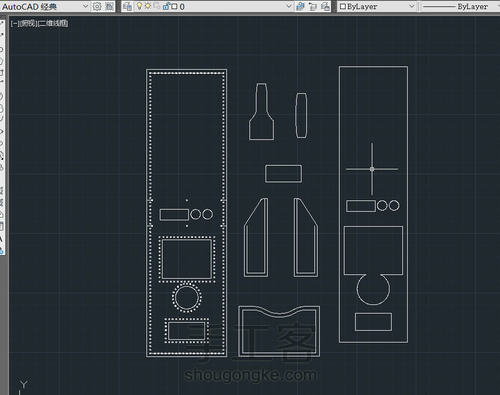Open the Layer Properties Manager icon
Viewport: 500px width, 395px height.
pos(127,6)
